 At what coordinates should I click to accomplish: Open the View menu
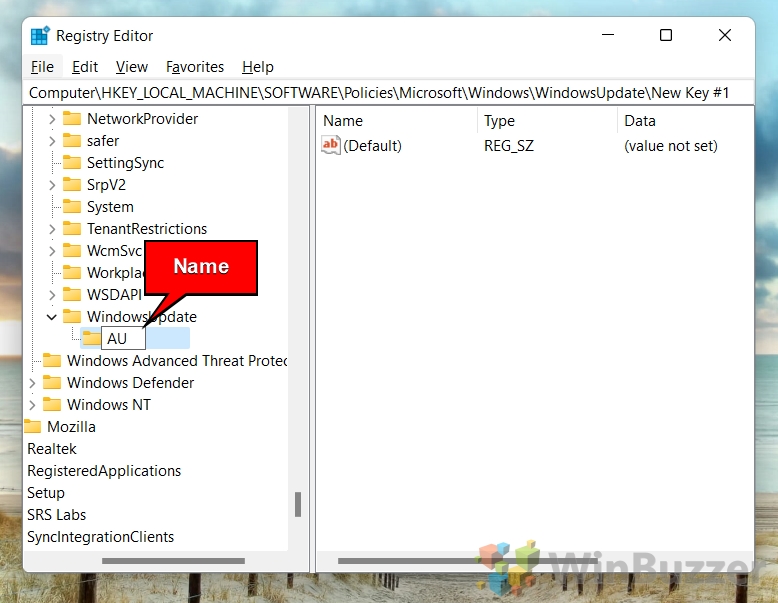coord(131,67)
